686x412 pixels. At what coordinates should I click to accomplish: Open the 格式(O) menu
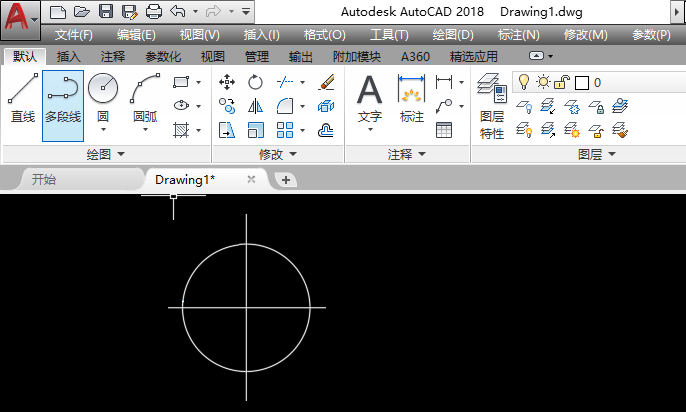coord(325,35)
